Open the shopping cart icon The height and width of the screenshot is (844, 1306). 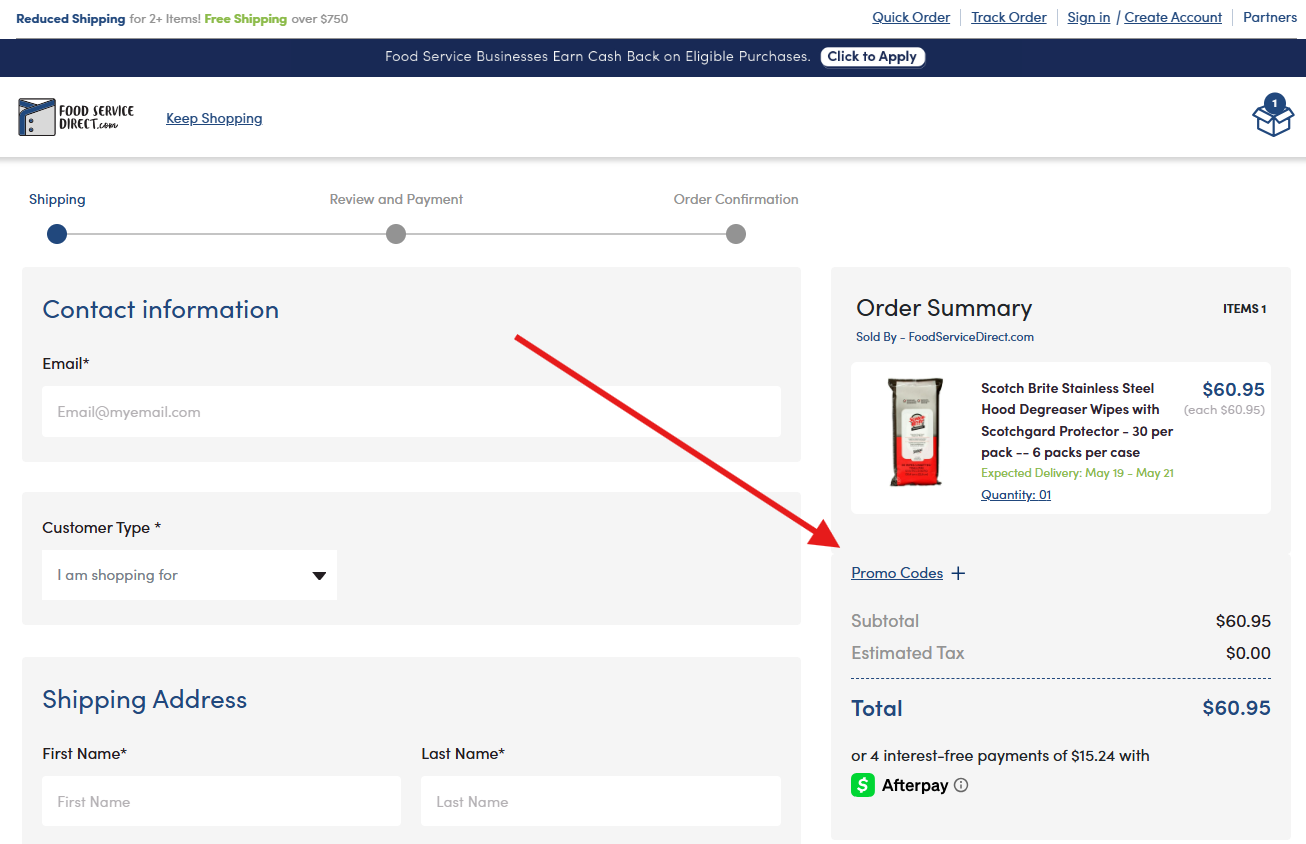1272,117
